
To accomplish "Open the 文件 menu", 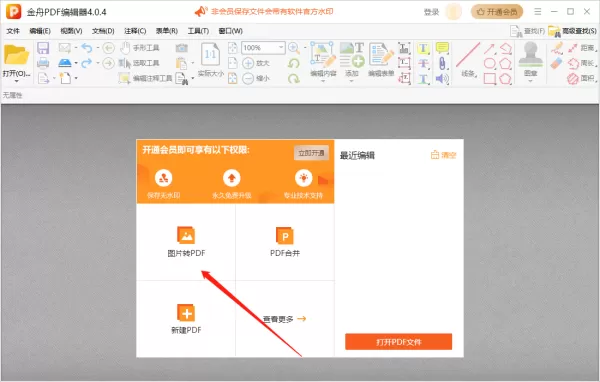I will [x=13, y=31].
